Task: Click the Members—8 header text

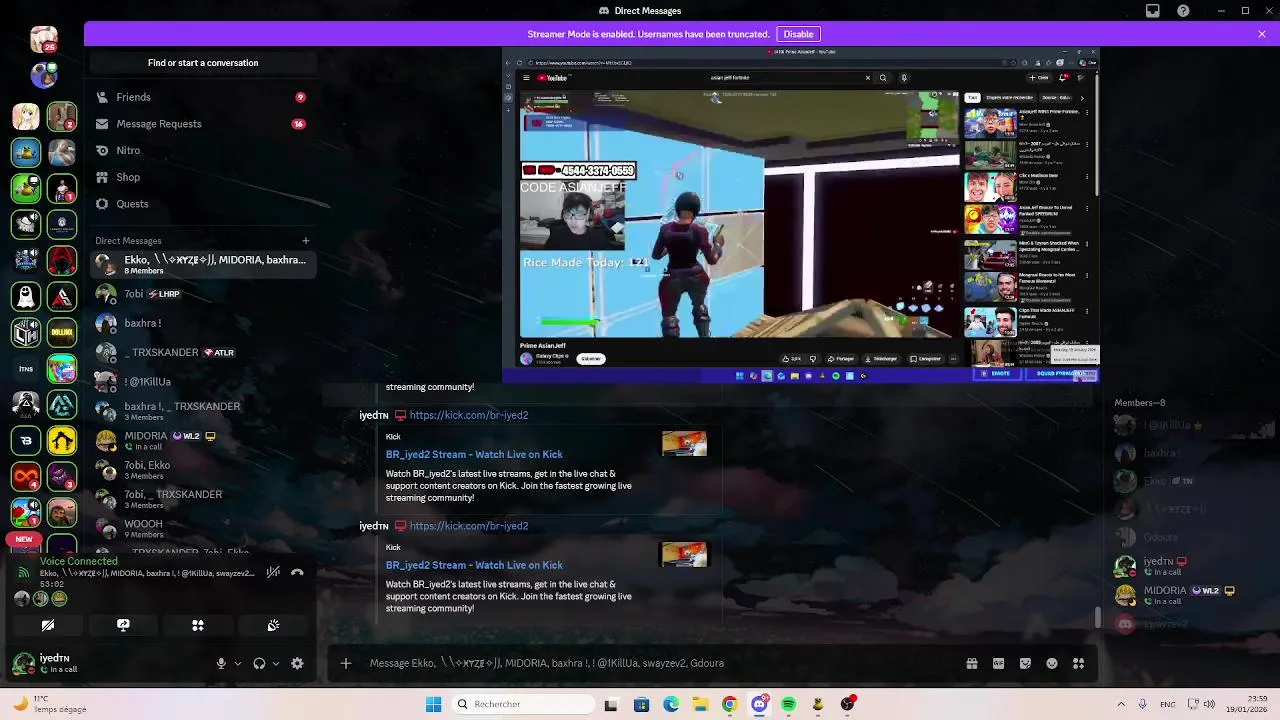Action: pos(1140,403)
